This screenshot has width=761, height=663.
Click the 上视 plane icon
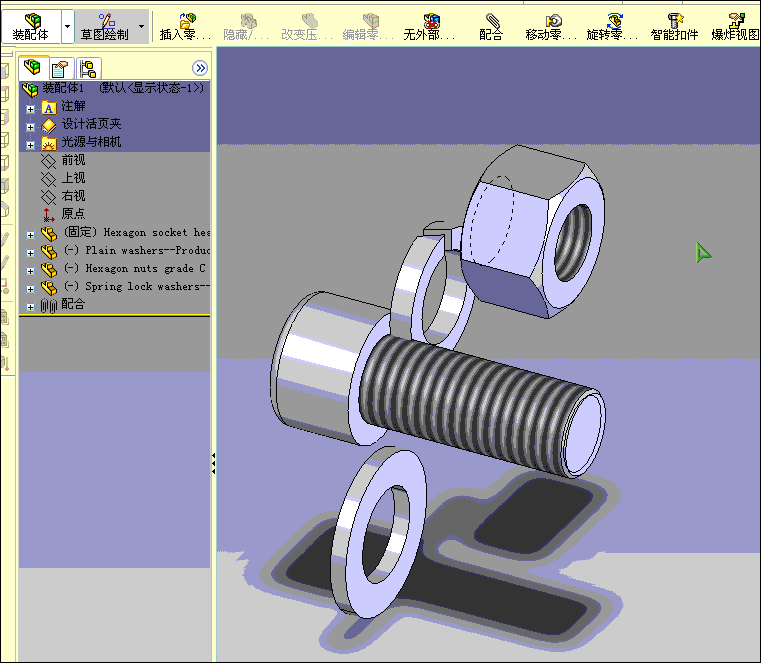coord(49,179)
